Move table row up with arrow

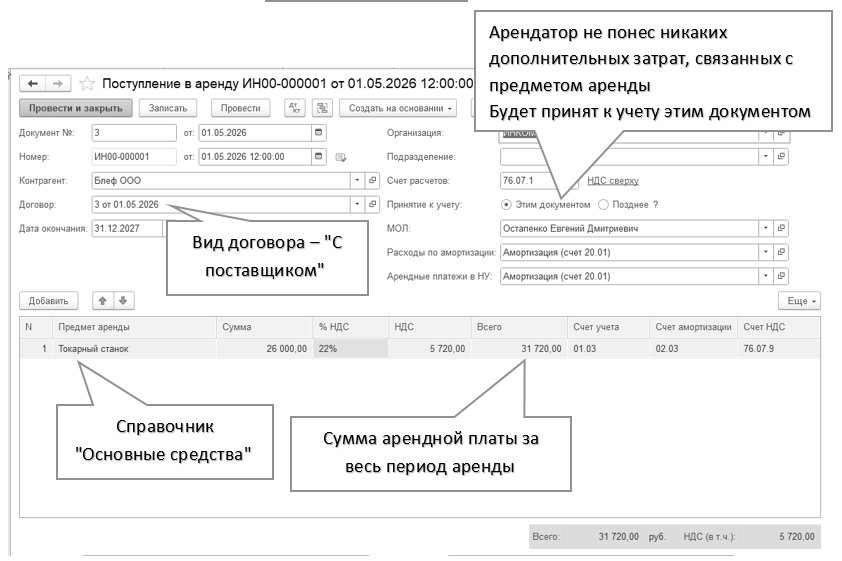coord(103,301)
